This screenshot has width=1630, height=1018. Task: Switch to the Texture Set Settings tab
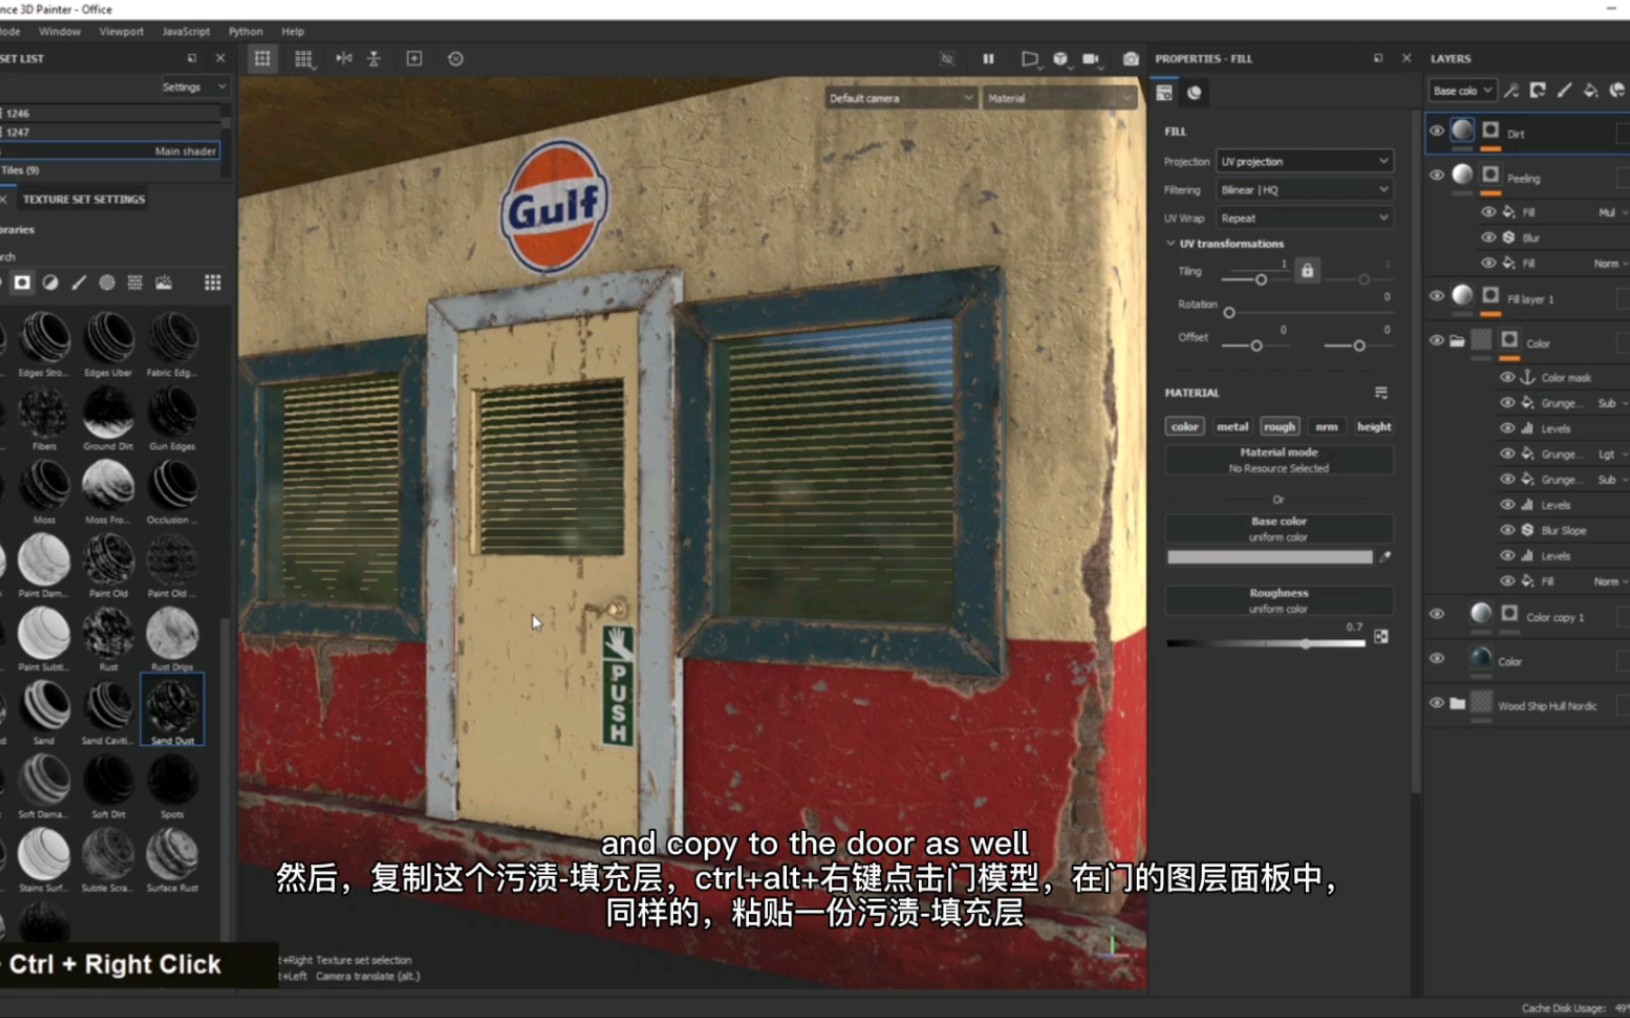pyautogui.click(x=84, y=199)
